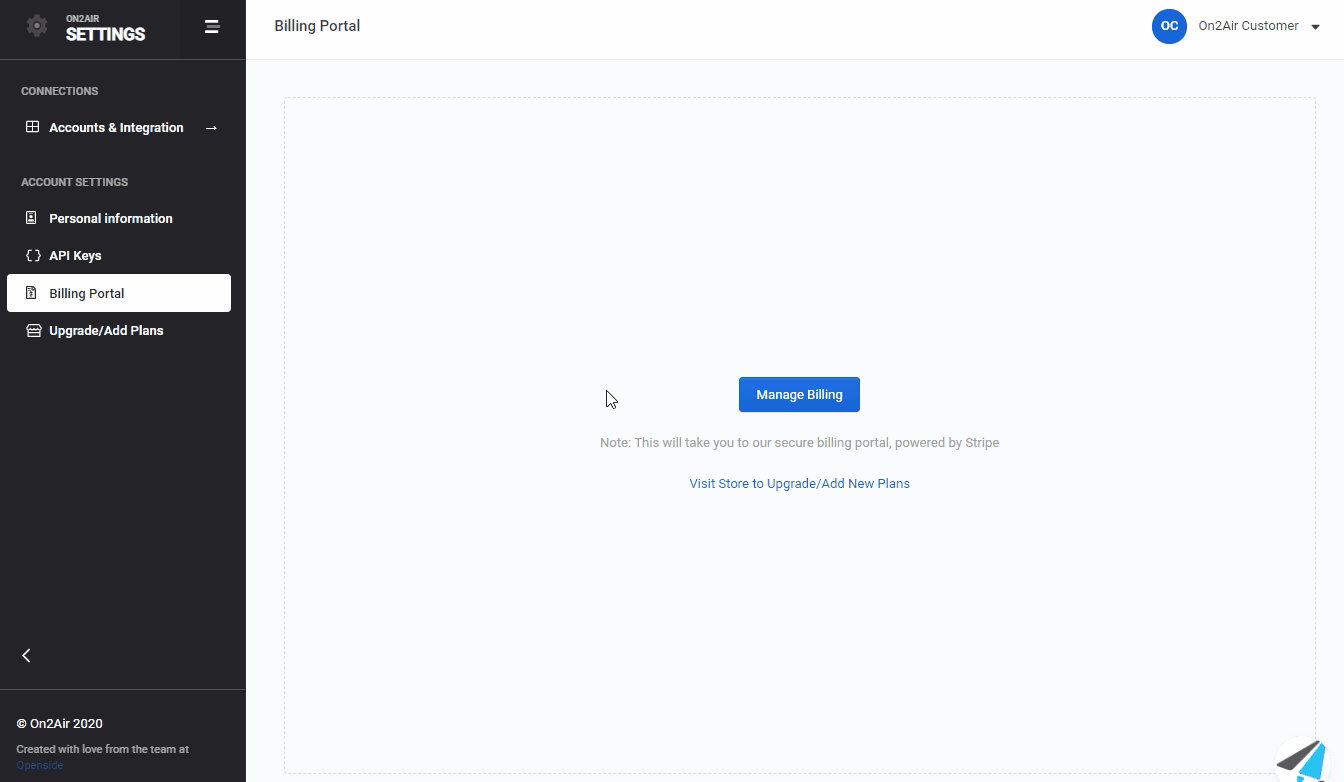Open the paper plane chat widget
This screenshot has width=1344, height=782.
(x=1303, y=760)
